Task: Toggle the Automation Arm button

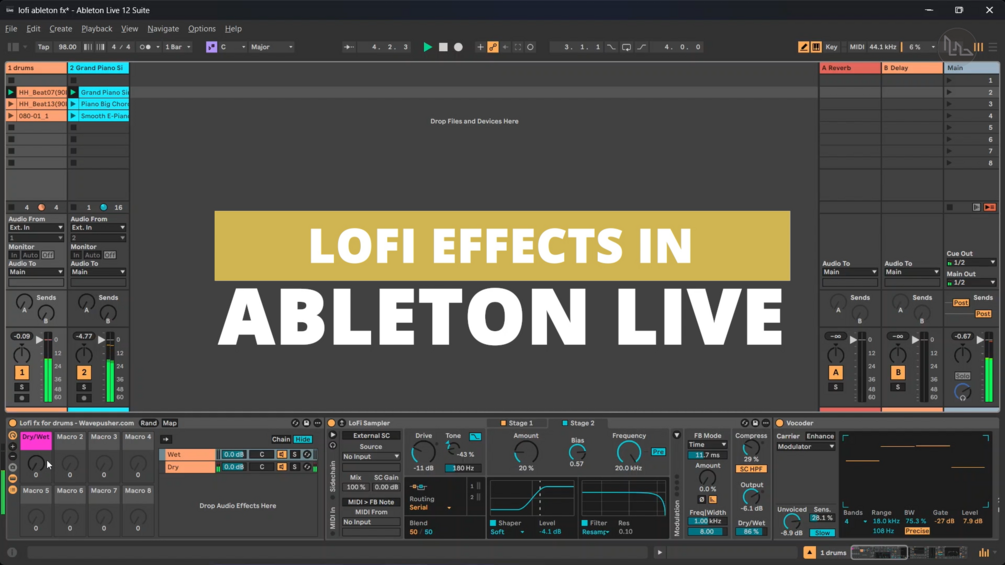Action: (x=493, y=47)
